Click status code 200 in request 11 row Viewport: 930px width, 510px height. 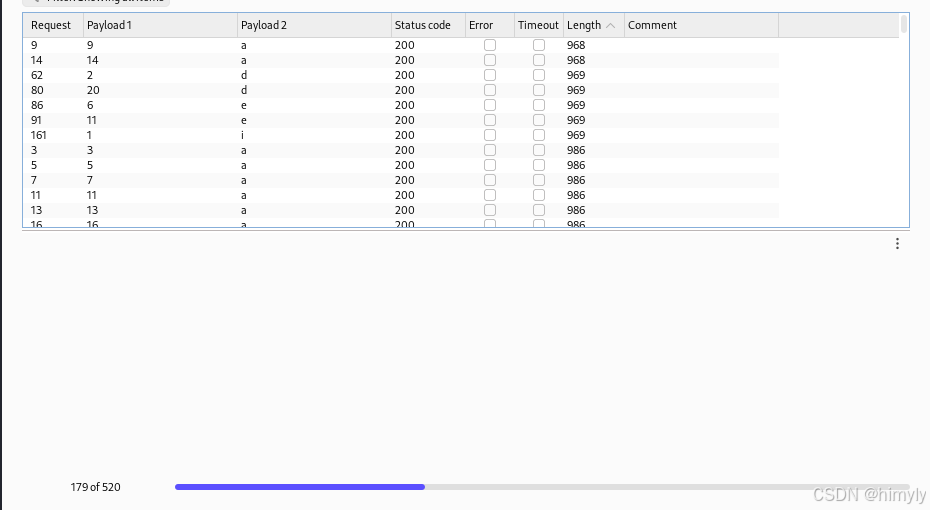click(x=405, y=195)
